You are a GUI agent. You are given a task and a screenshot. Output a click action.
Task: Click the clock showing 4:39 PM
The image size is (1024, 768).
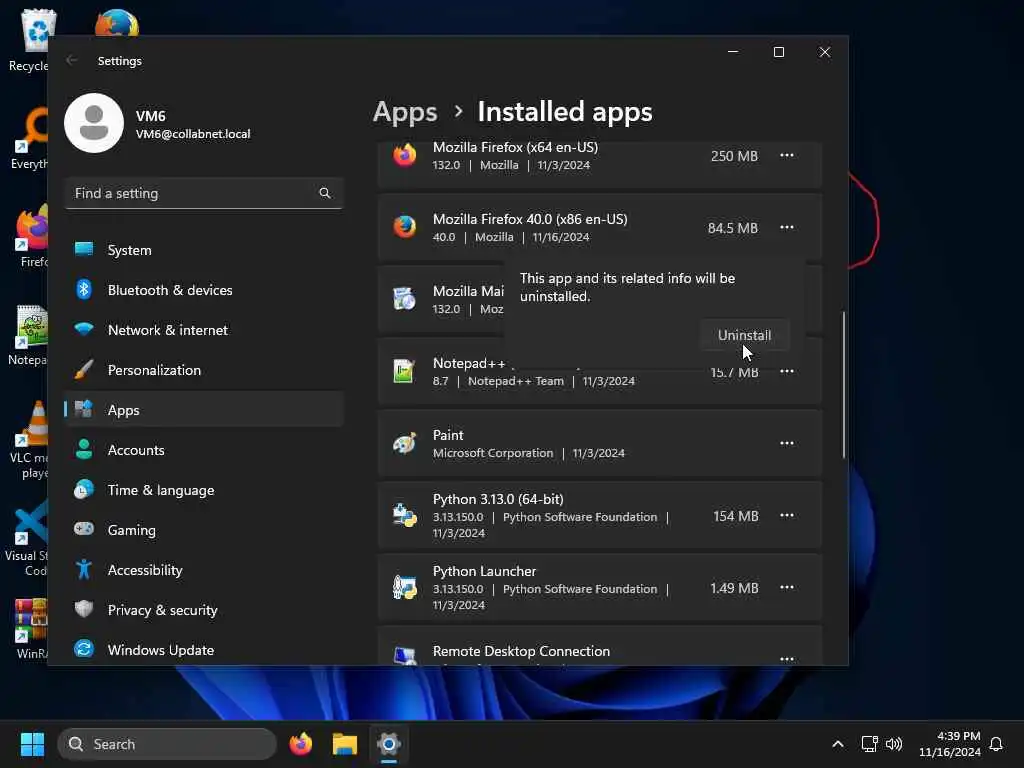(x=958, y=736)
